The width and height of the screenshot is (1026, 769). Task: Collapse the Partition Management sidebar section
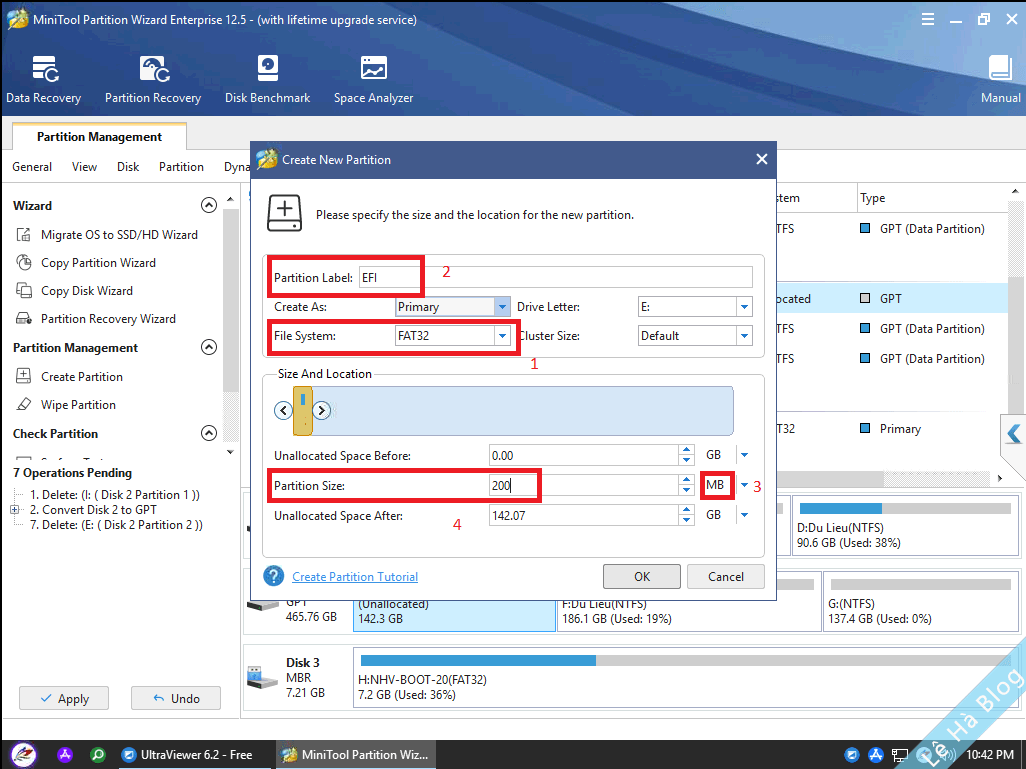(x=209, y=347)
